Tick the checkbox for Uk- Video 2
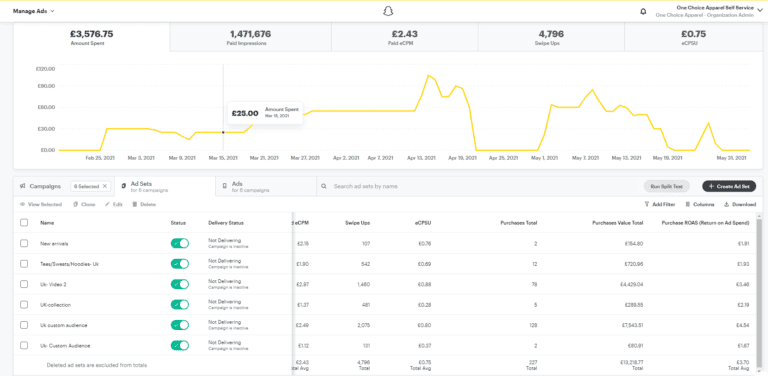 coord(24,284)
